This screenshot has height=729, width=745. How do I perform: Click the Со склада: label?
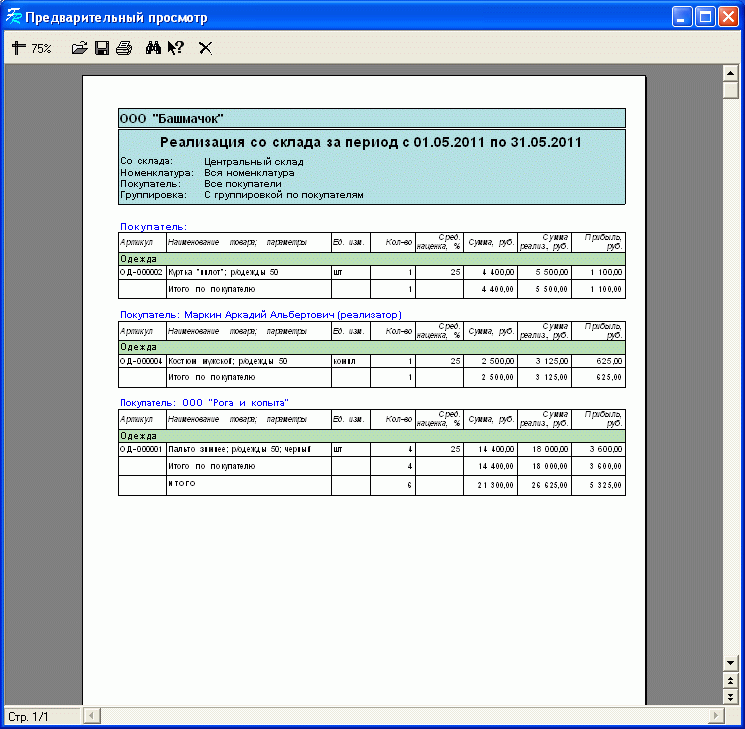point(146,161)
